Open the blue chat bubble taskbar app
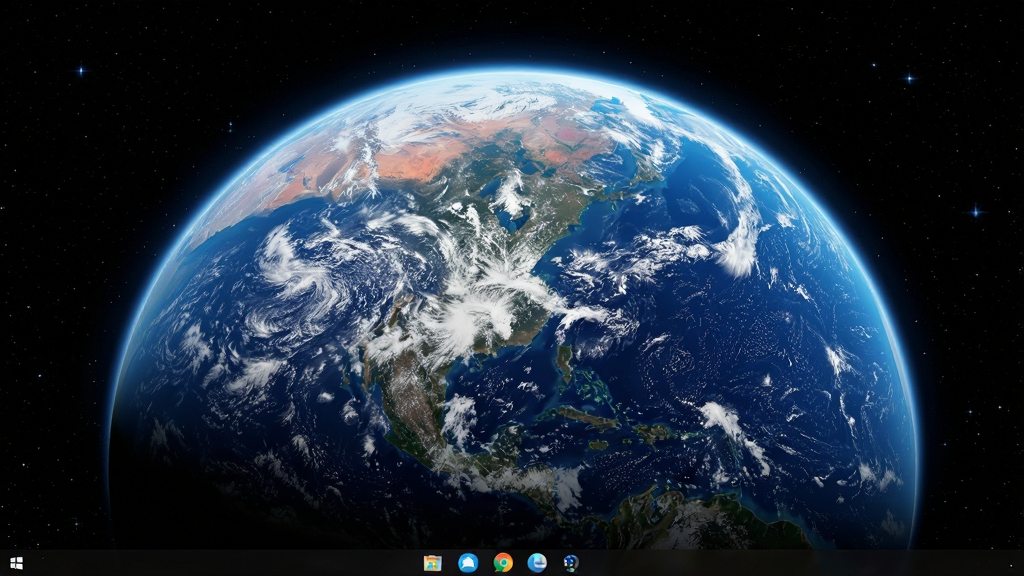Viewport: 1024px width, 576px height. pos(468,563)
